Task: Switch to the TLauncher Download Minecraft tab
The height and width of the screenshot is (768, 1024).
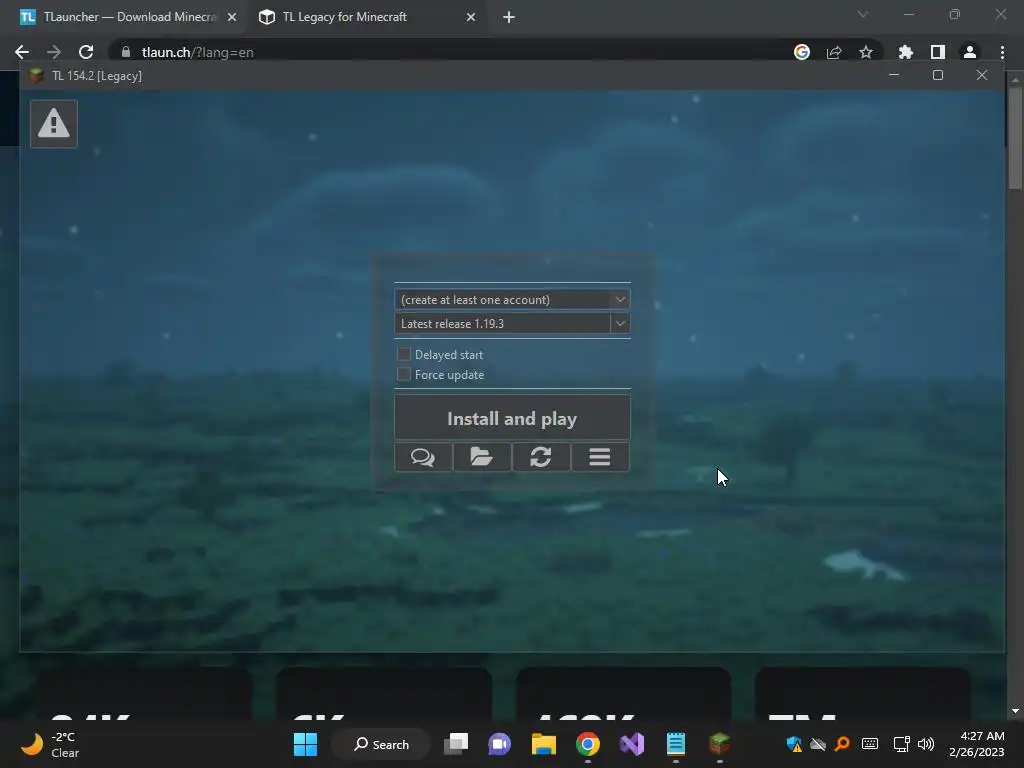Action: pos(129,17)
